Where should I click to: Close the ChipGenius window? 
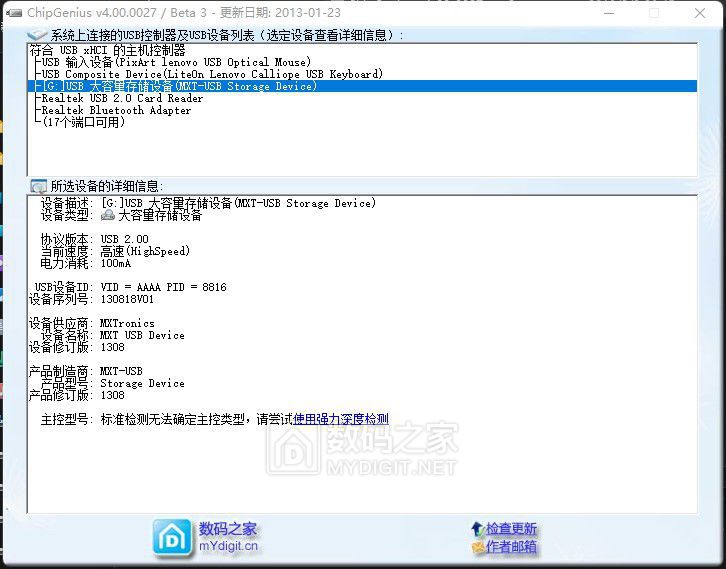click(700, 13)
